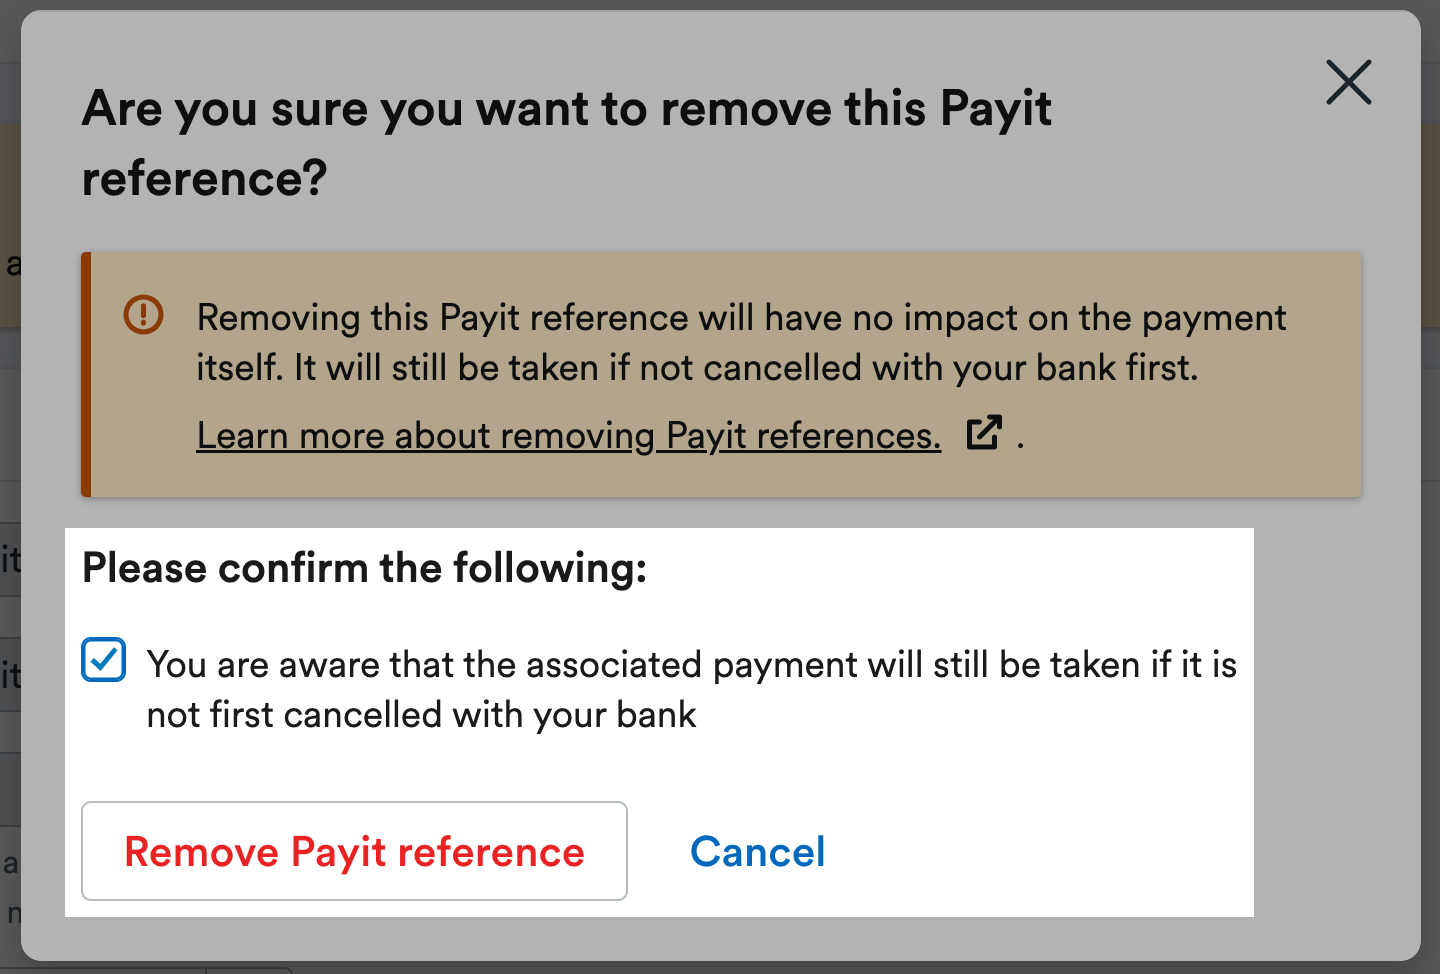1440x974 pixels.
Task: Click the 'Please confirm the following' heading
Action: 364,568
